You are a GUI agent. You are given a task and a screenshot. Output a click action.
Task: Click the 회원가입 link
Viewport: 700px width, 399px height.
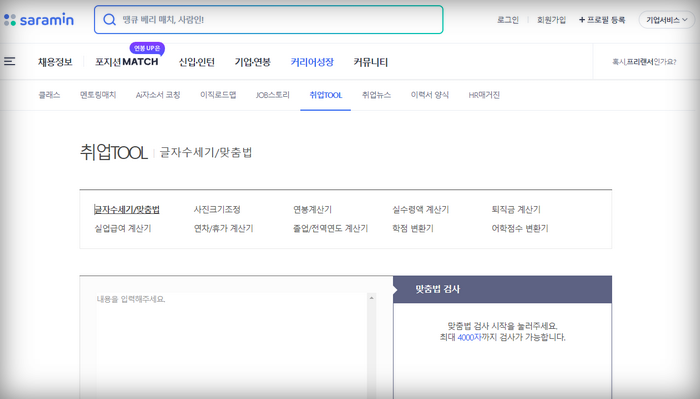551,20
